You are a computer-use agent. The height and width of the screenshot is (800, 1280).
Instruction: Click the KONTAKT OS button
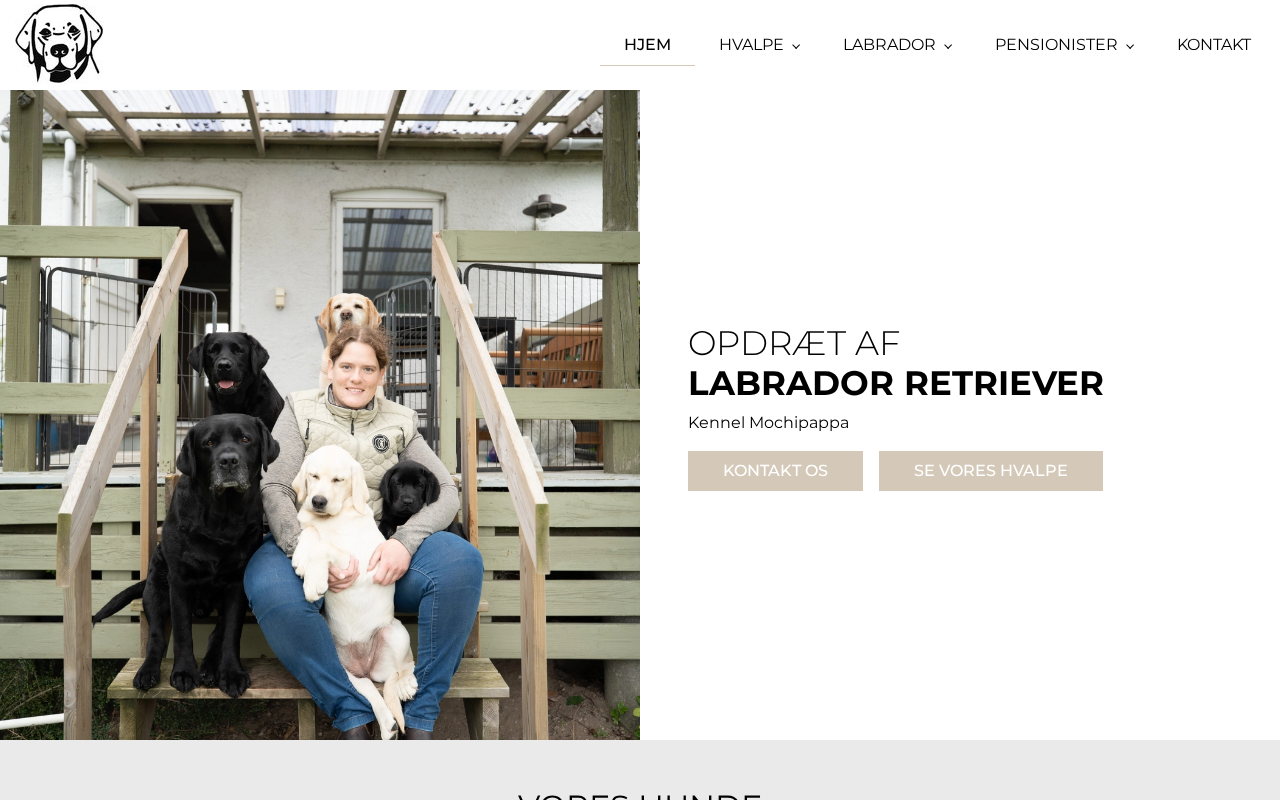tap(775, 471)
